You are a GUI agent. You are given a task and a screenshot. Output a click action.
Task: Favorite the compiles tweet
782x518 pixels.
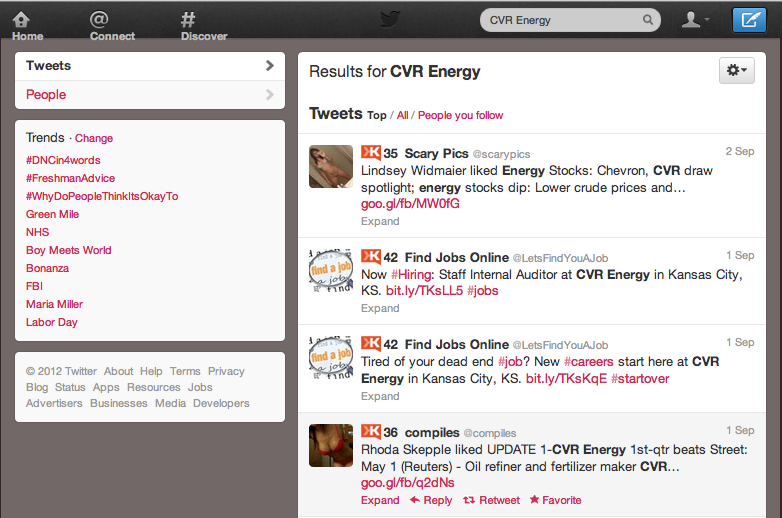point(555,500)
